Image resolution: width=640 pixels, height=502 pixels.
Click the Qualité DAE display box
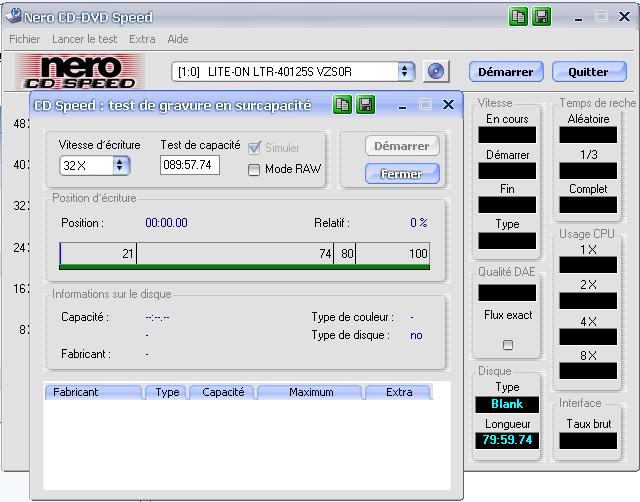[507, 293]
